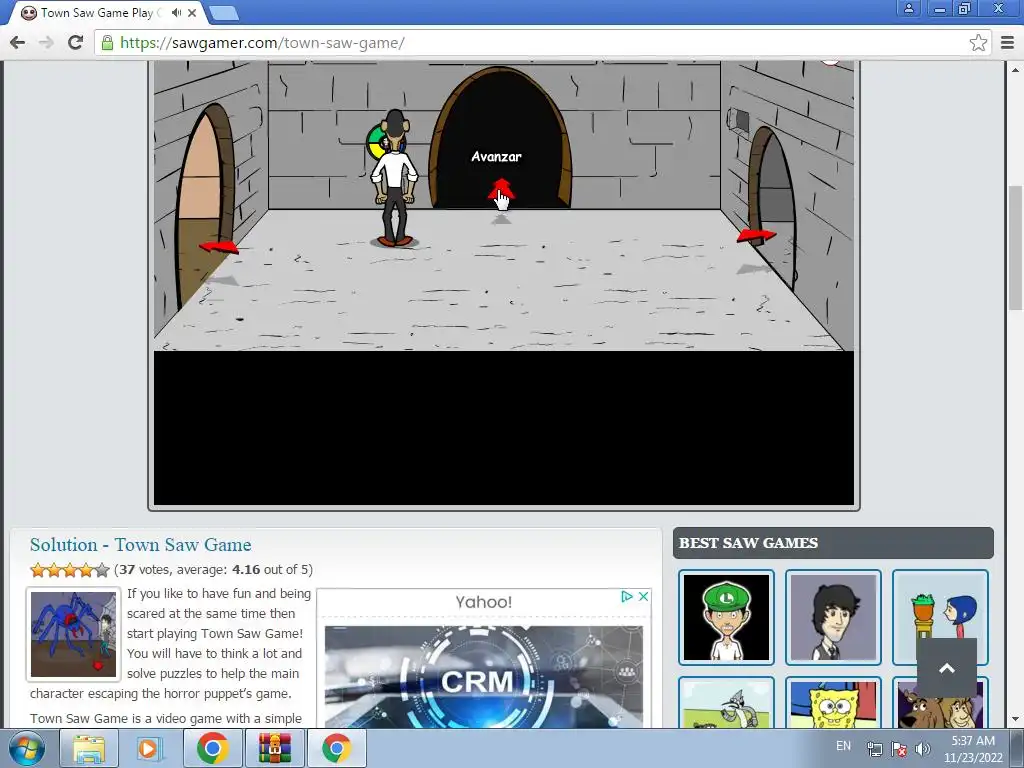Open the Chrome hamburger menu
1024x768 pixels.
point(1008,42)
